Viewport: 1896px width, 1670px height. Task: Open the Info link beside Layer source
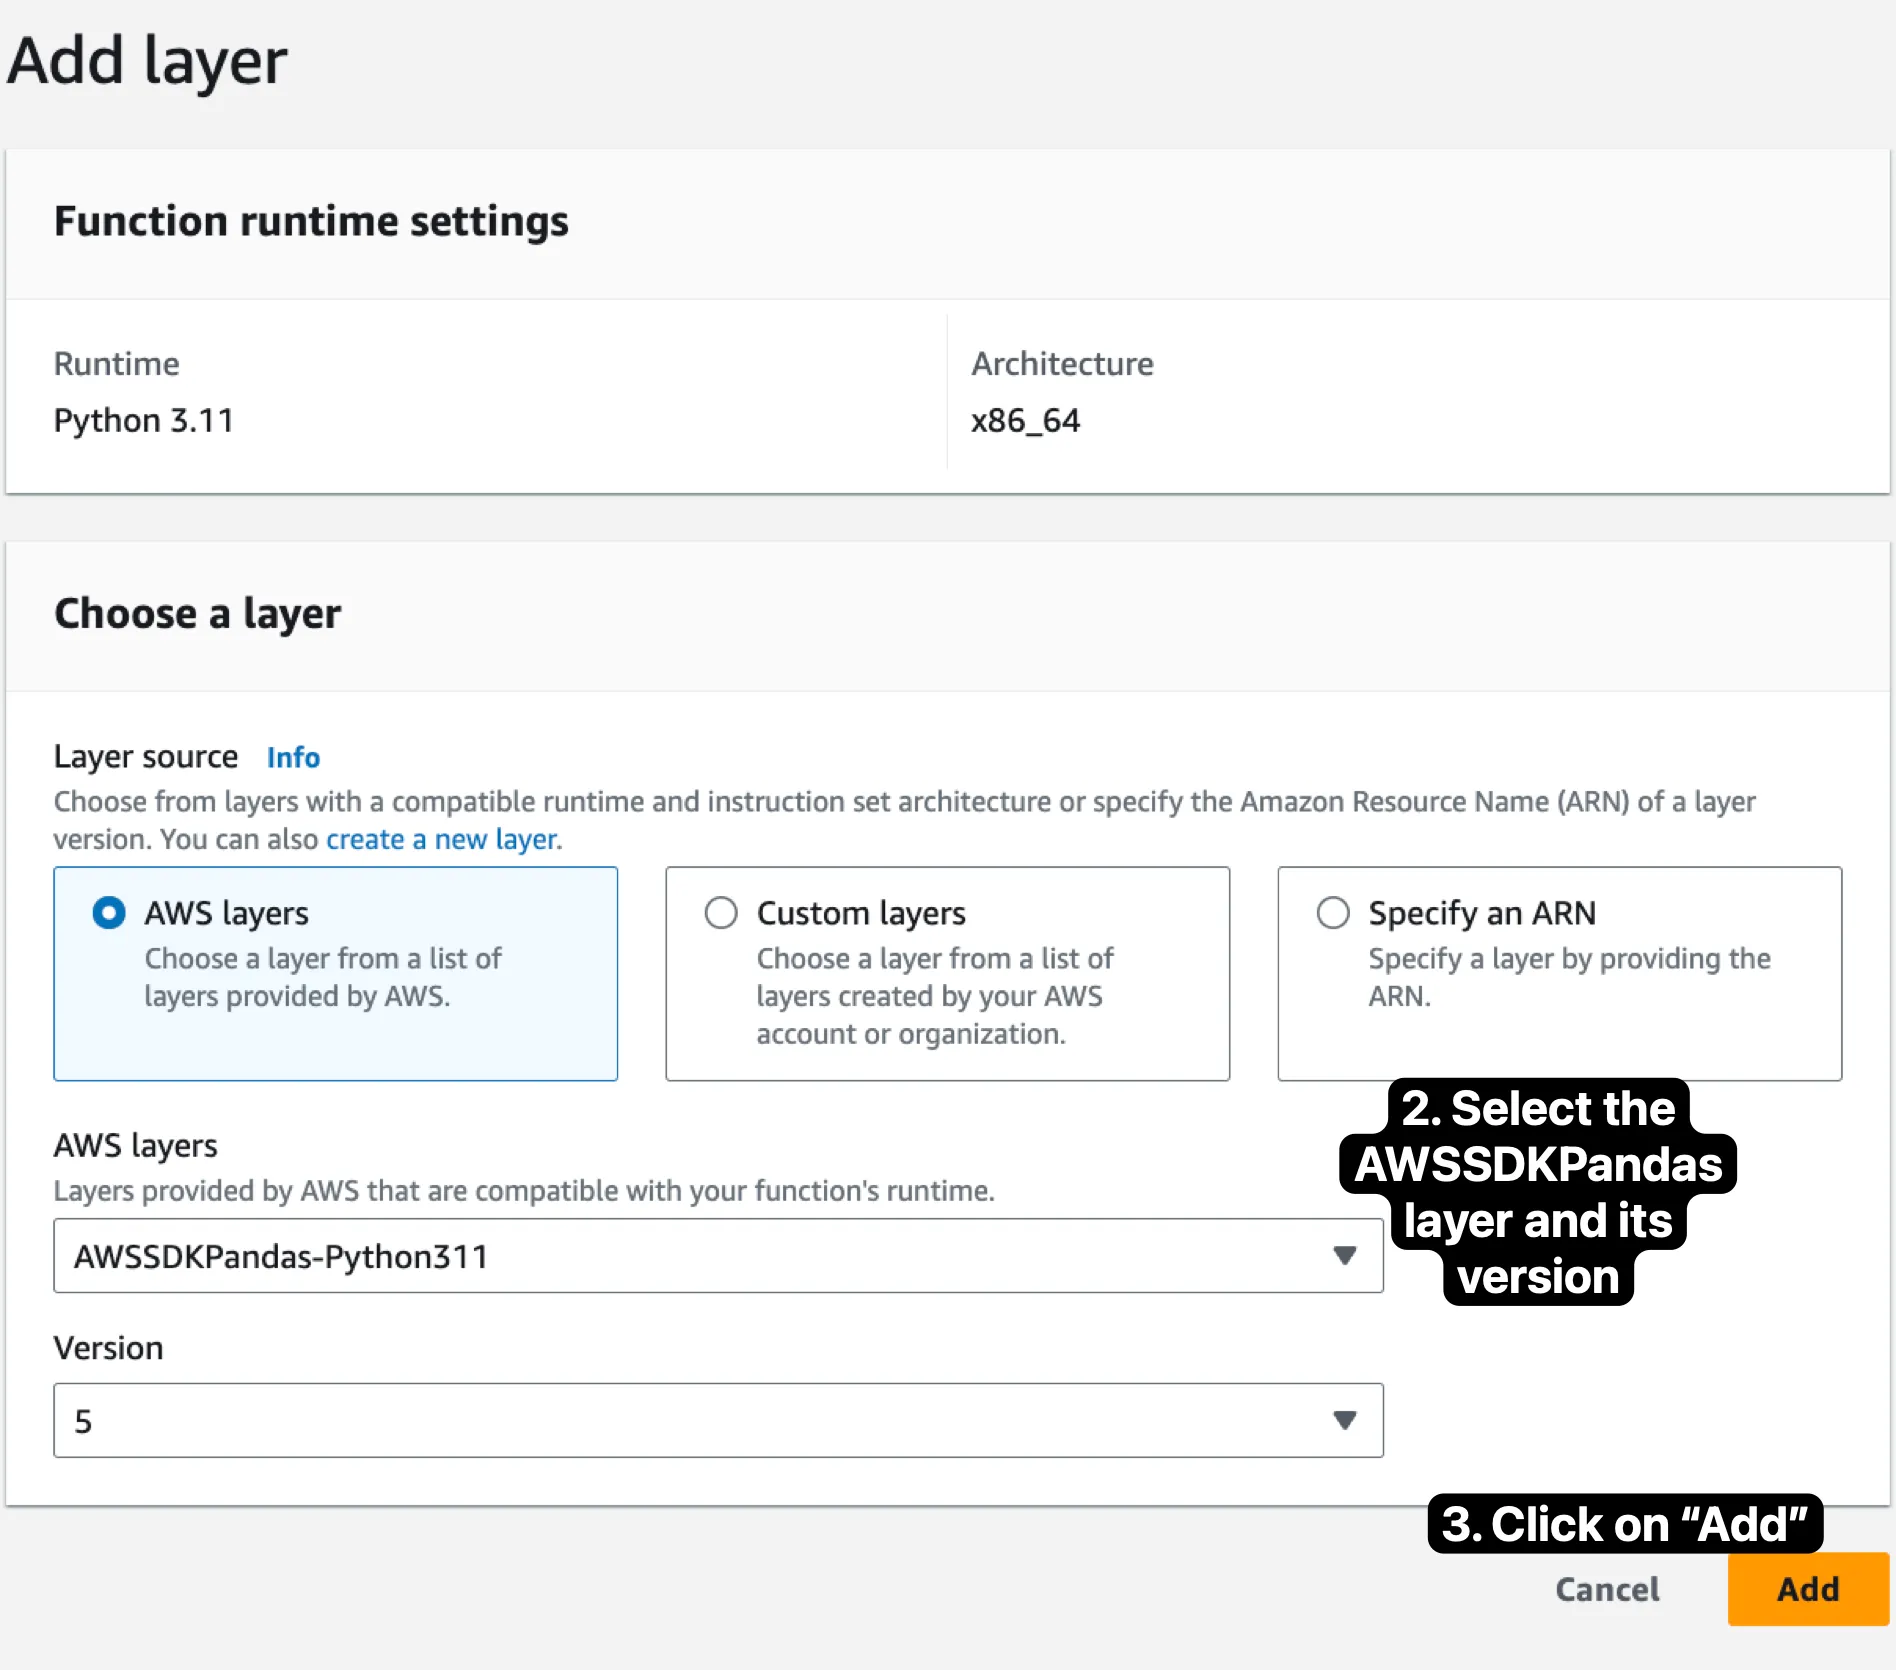coord(293,757)
